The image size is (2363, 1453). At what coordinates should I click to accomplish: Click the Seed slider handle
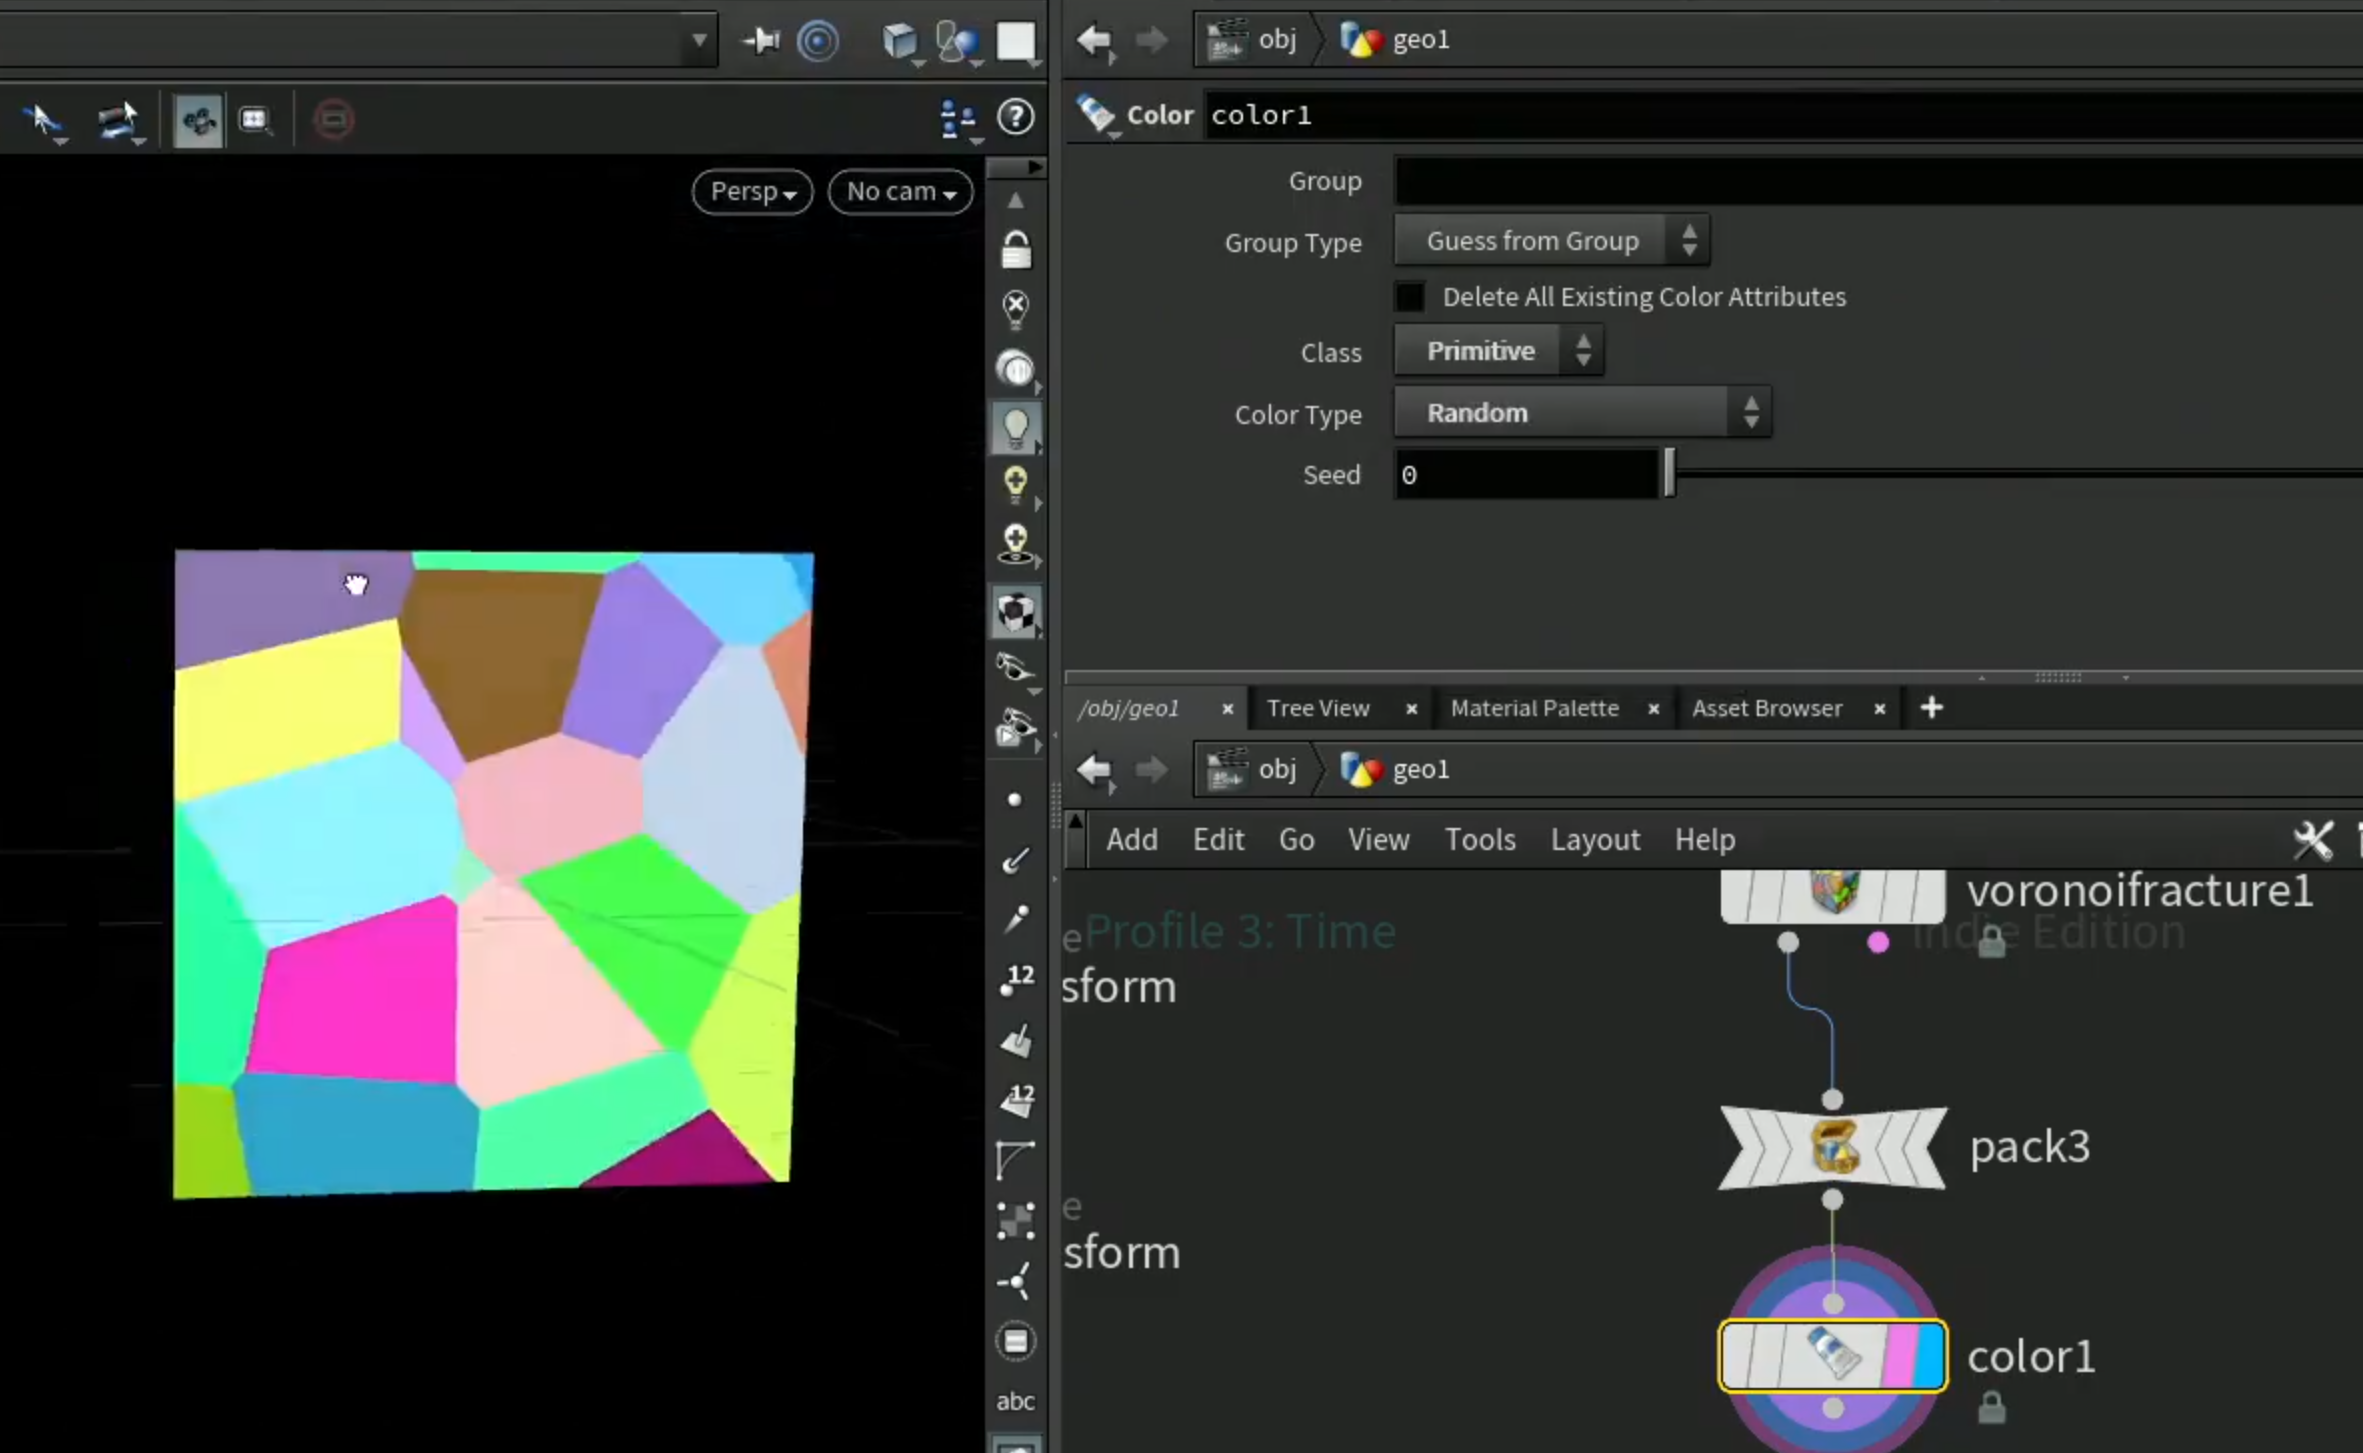tap(1669, 473)
